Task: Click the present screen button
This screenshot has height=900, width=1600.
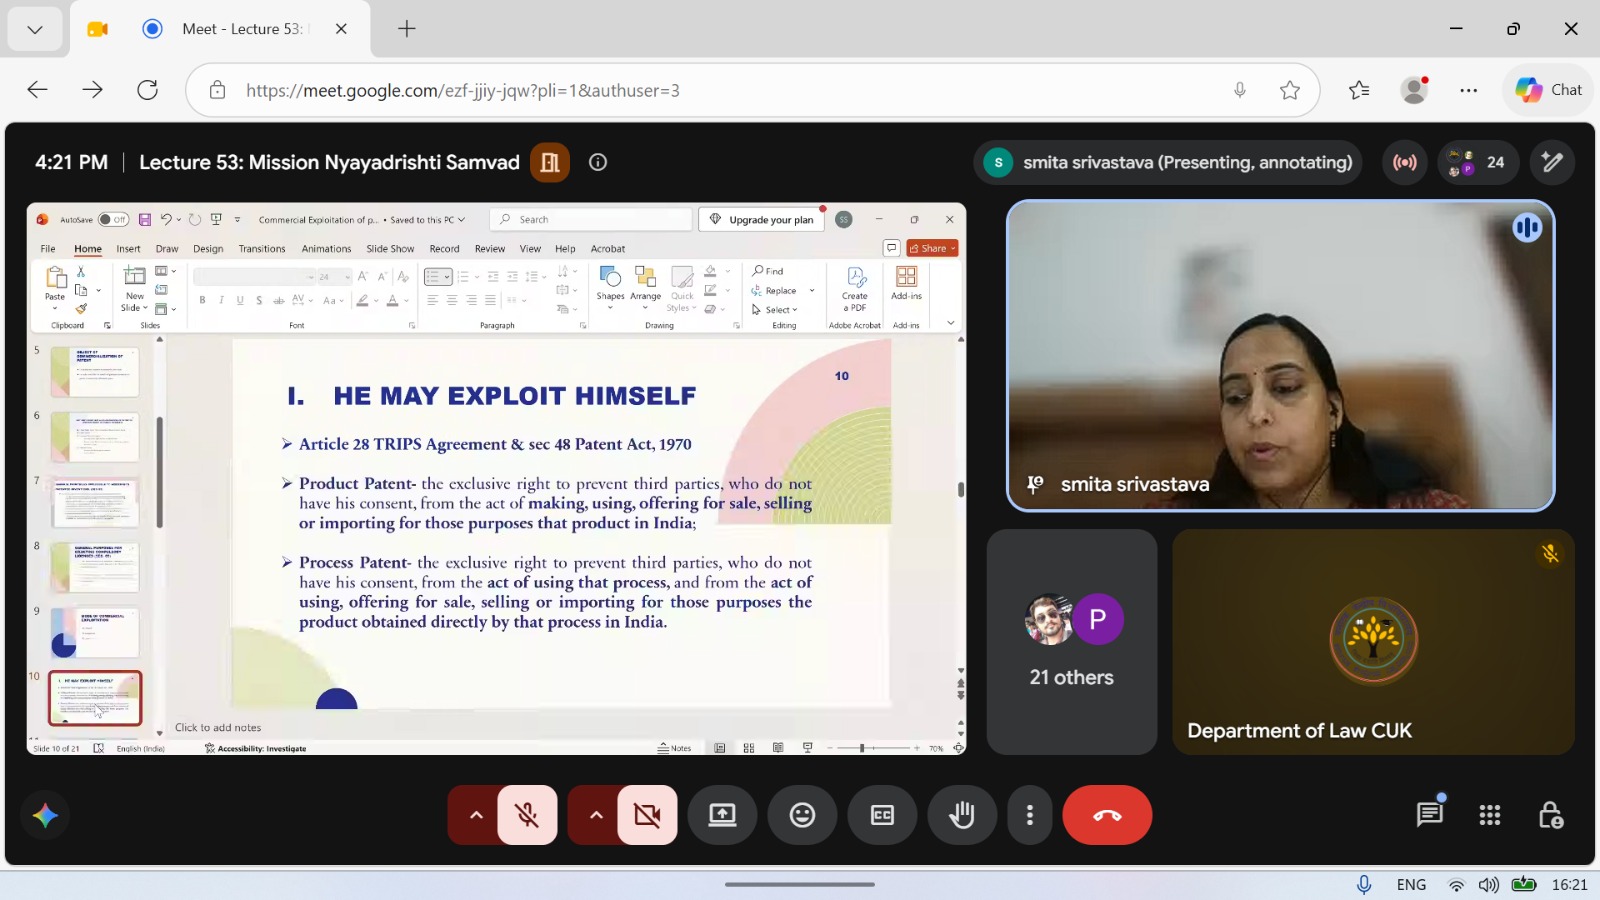Action: [x=722, y=815]
